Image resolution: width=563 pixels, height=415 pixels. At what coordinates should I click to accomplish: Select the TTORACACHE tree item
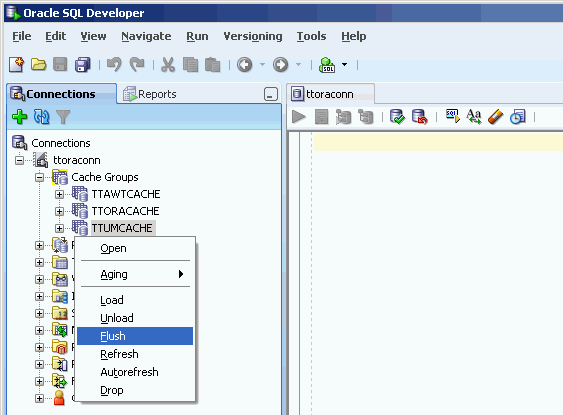click(125, 211)
